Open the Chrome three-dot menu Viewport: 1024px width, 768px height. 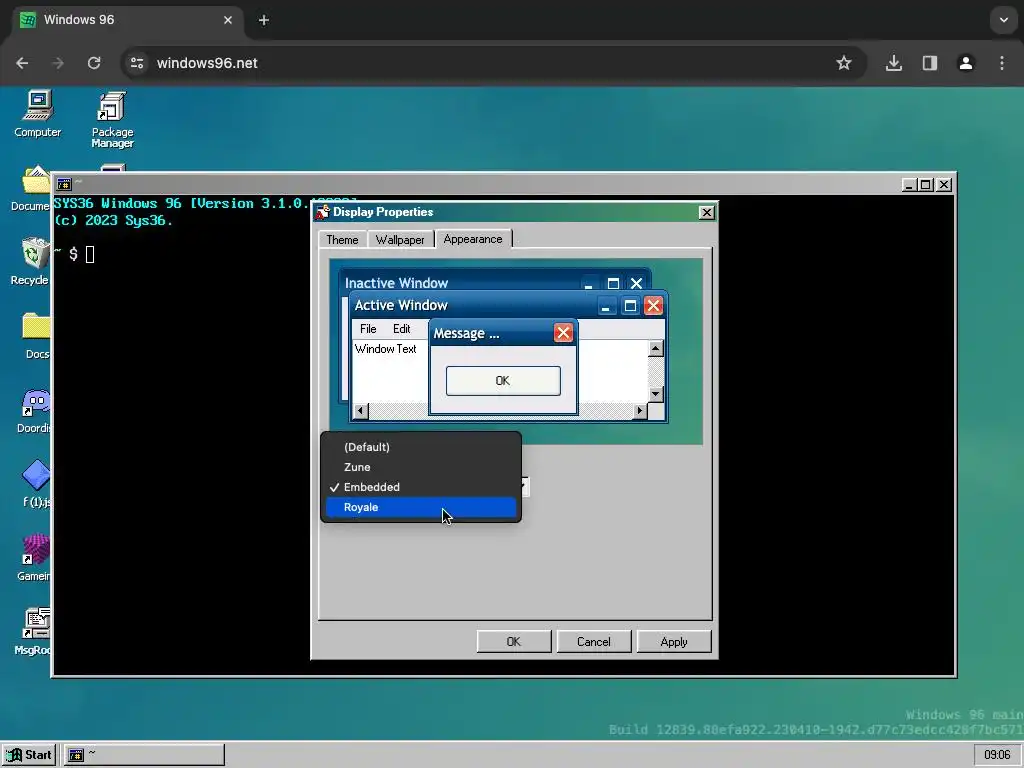point(1002,63)
